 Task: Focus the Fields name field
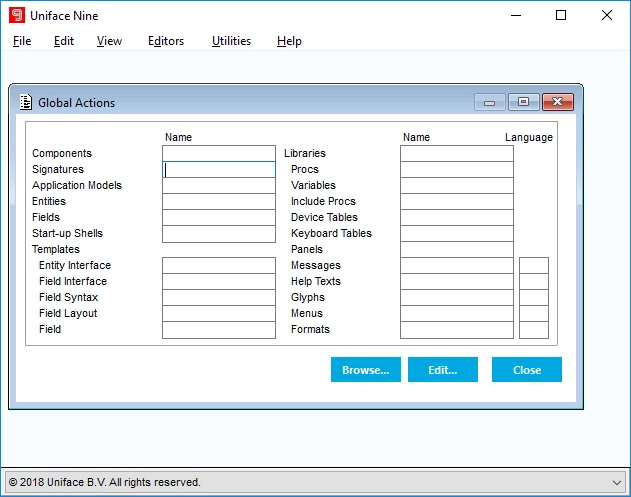[x=219, y=218]
